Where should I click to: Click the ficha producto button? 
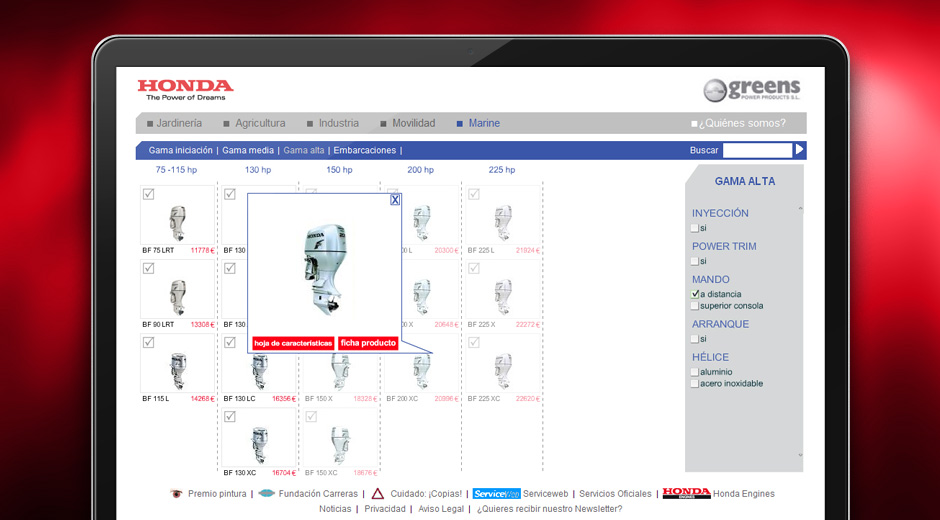(368, 343)
